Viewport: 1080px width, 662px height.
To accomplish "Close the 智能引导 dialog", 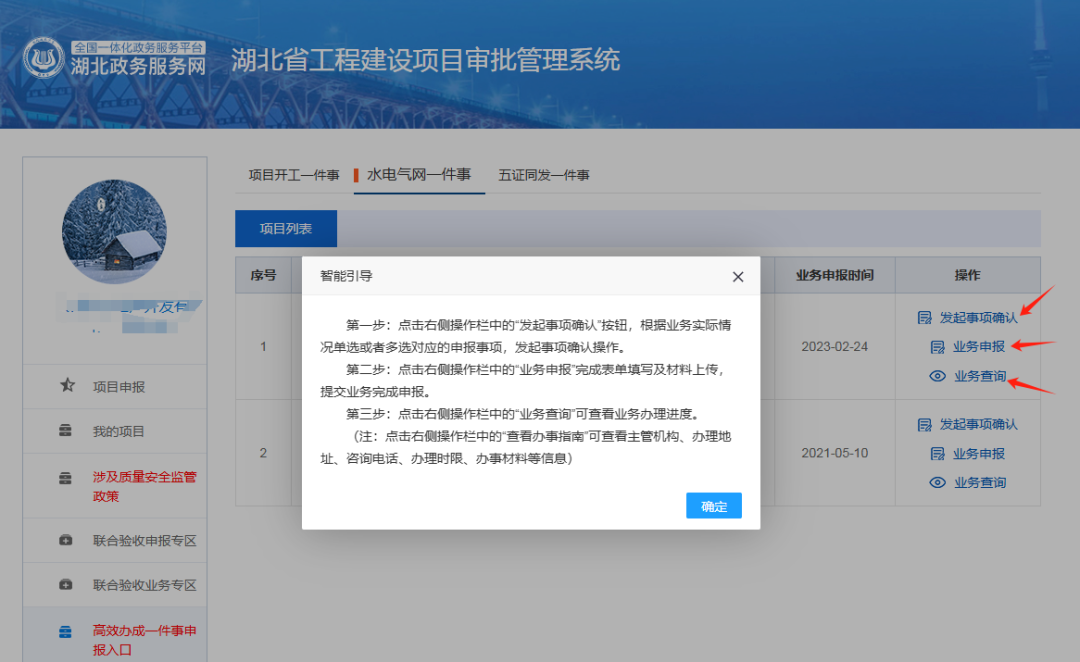I will click(738, 276).
